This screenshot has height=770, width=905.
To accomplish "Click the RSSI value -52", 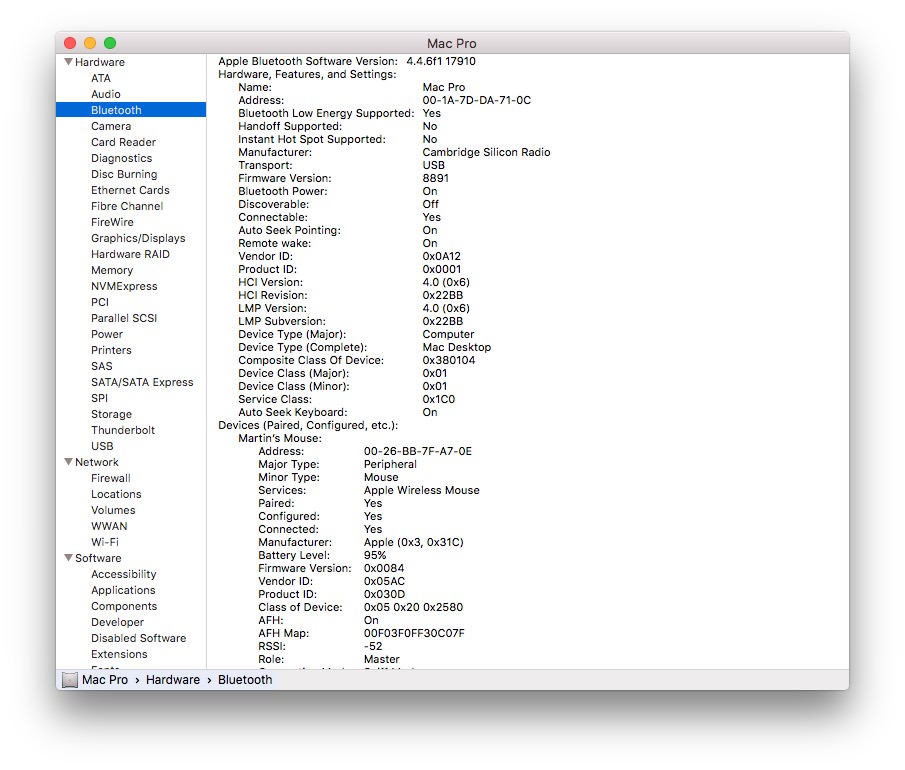I will (x=373, y=646).
